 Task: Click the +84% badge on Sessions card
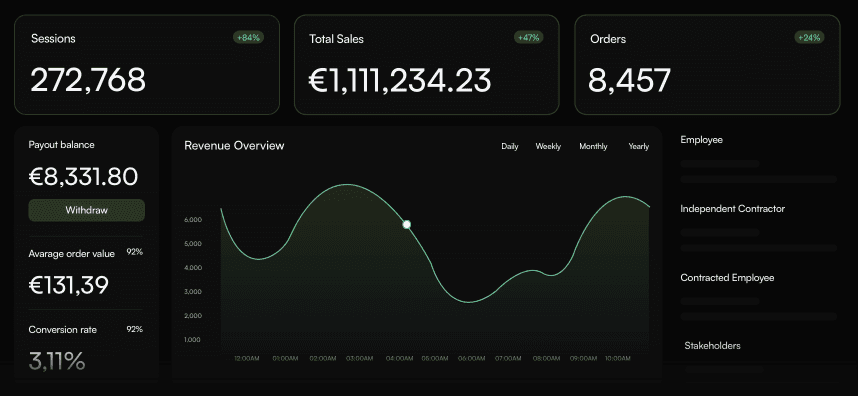(x=248, y=38)
